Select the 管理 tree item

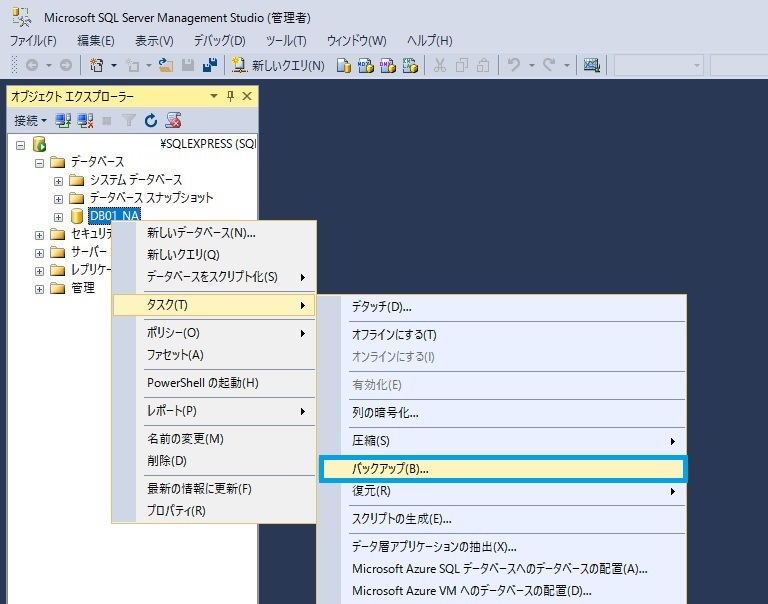tap(83, 288)
